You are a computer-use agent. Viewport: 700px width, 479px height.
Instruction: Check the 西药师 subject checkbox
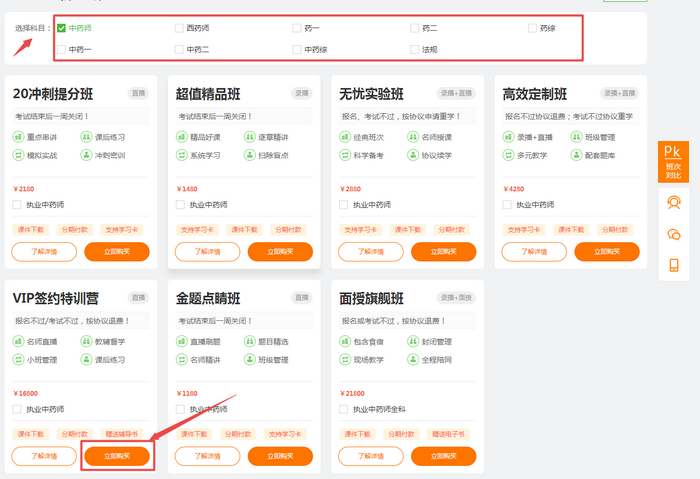click(x=179, y=28)
